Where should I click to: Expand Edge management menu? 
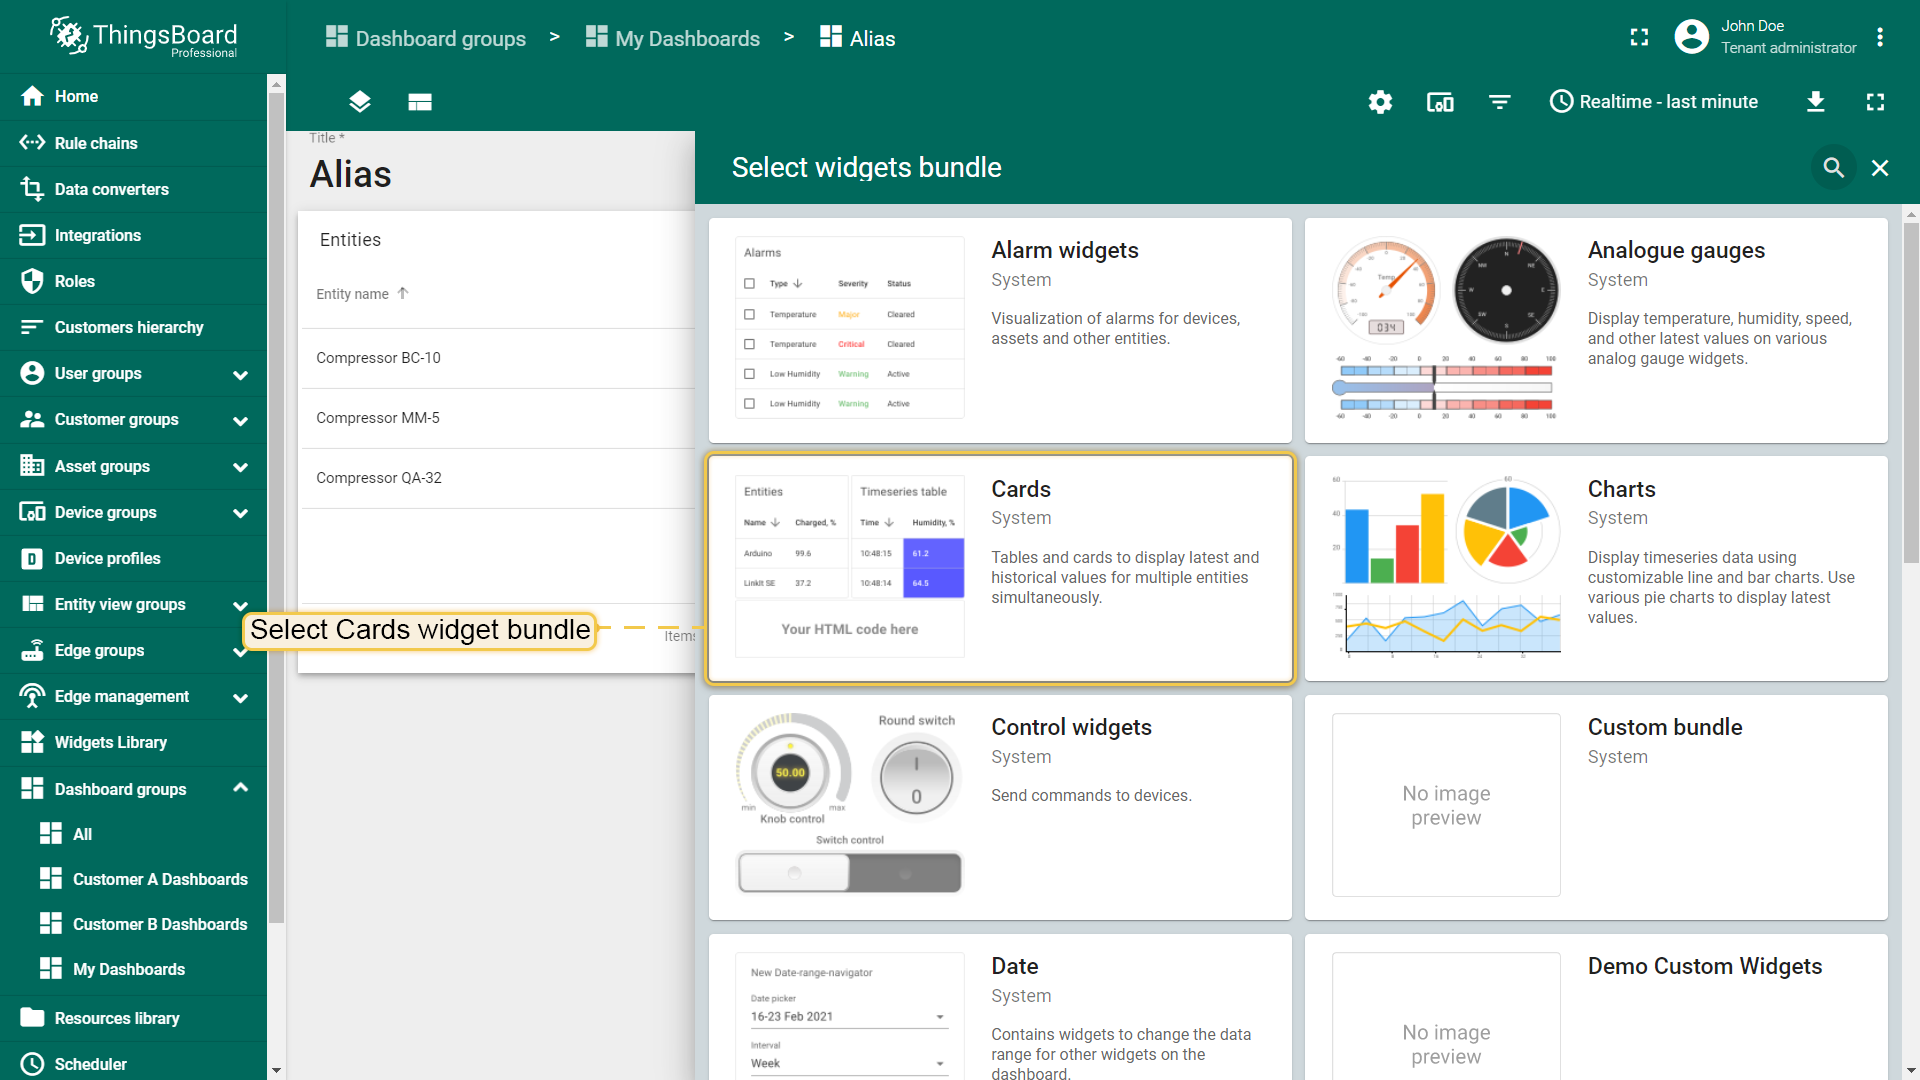240,697
